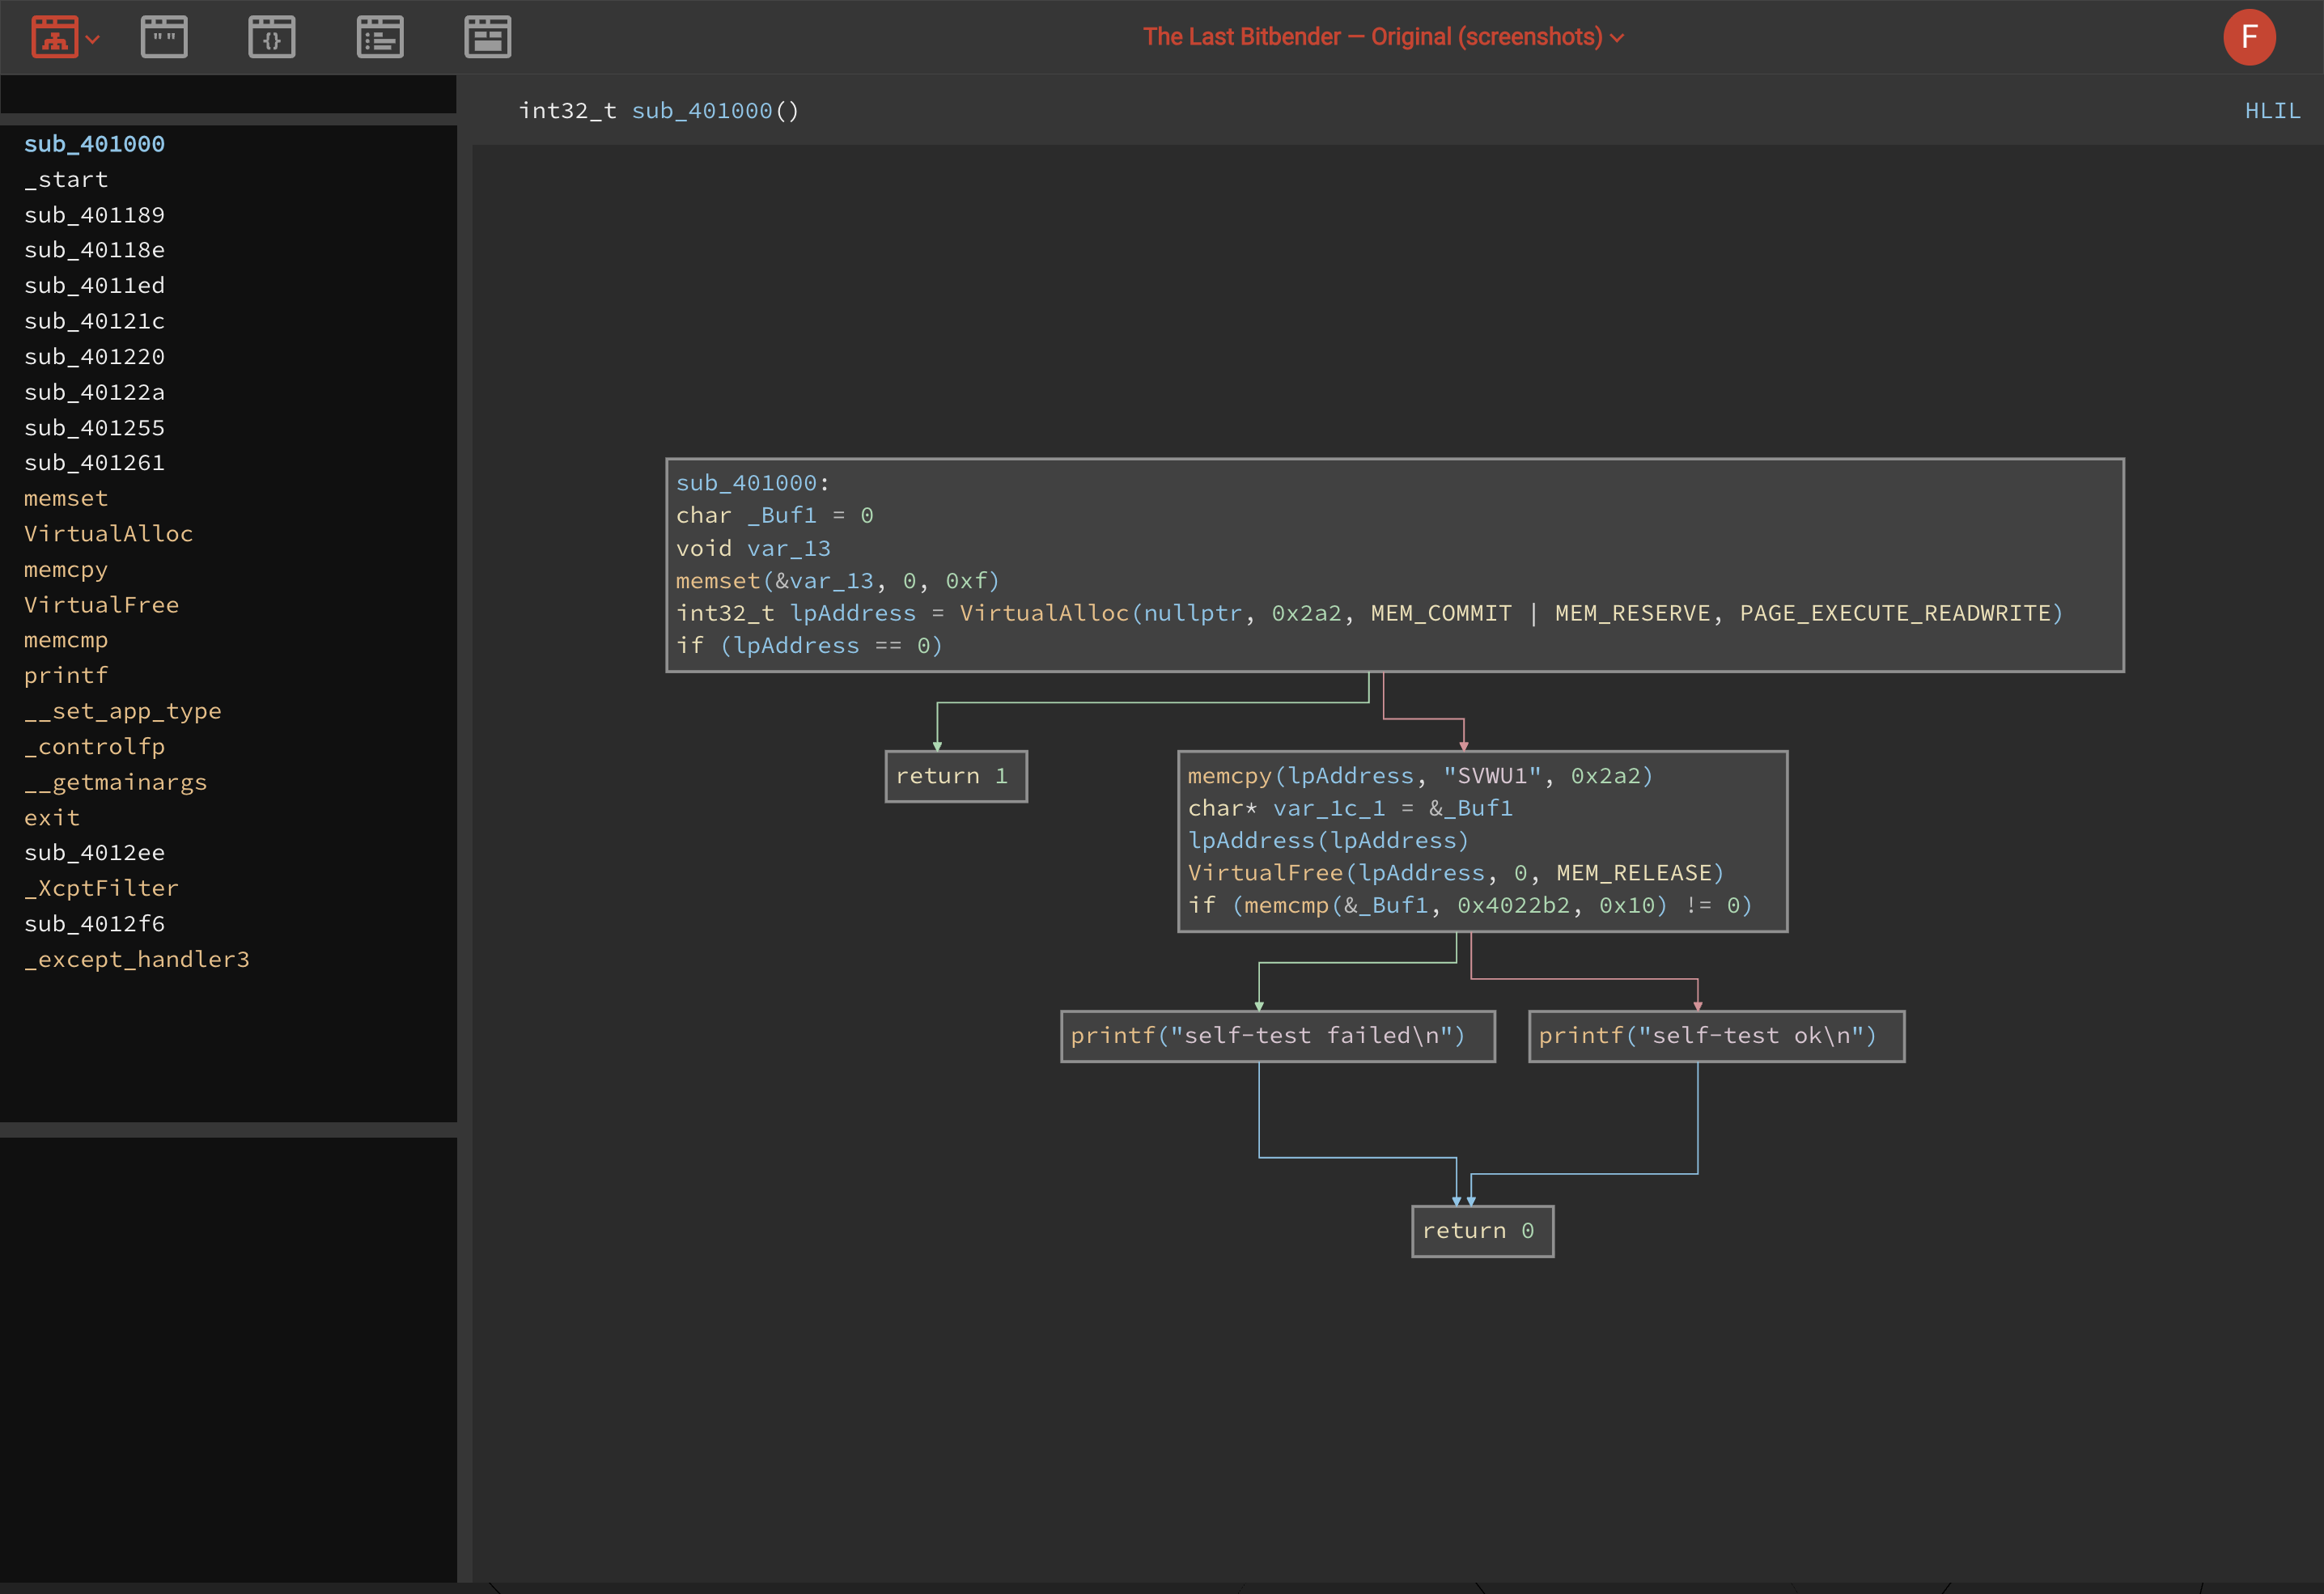Click the 'if (lpAddress == 0)' condition
This screenshot has height=1594, width=2324.
809,646
